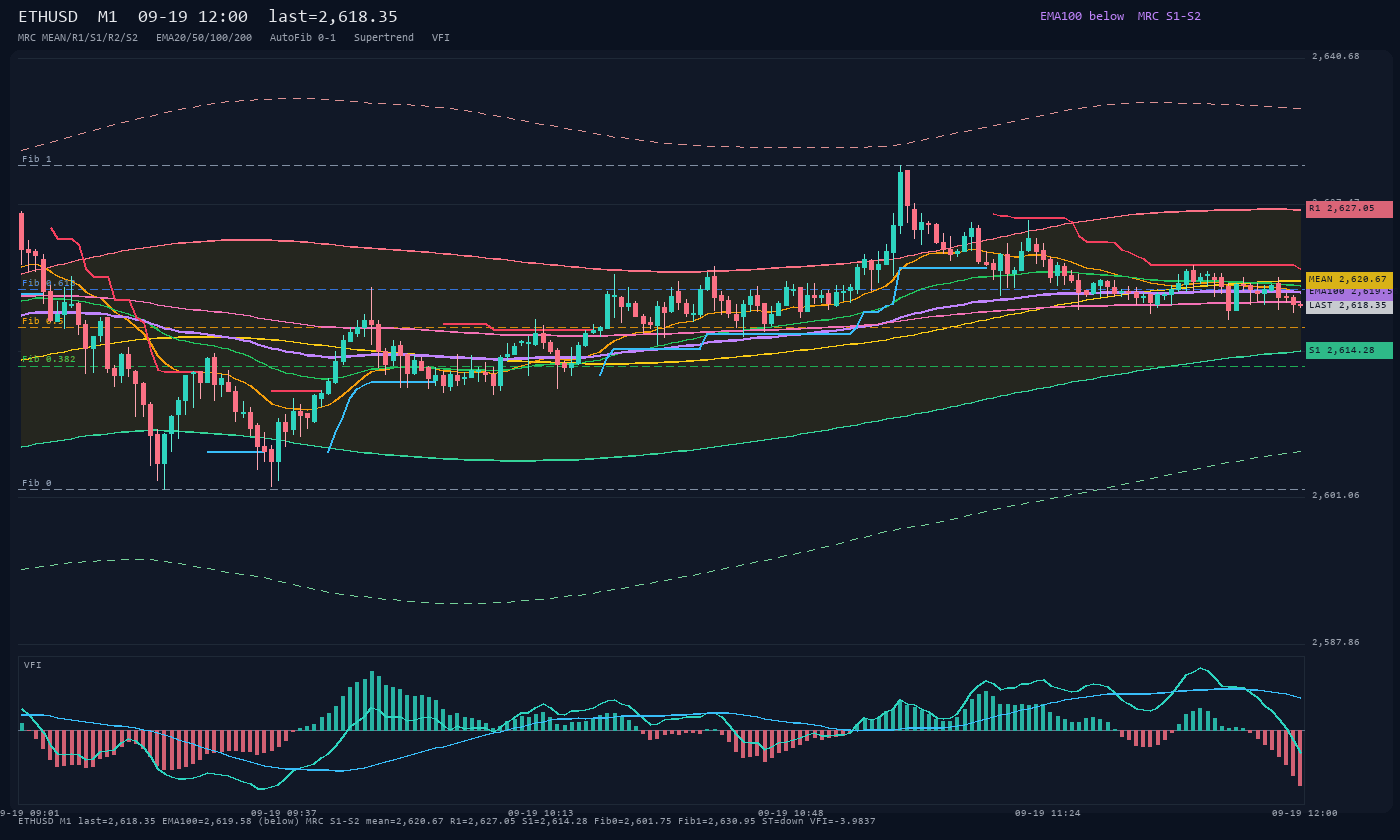
Task: Click the '09-19 09:37' time axis label
Action: (x=283, y=813)
